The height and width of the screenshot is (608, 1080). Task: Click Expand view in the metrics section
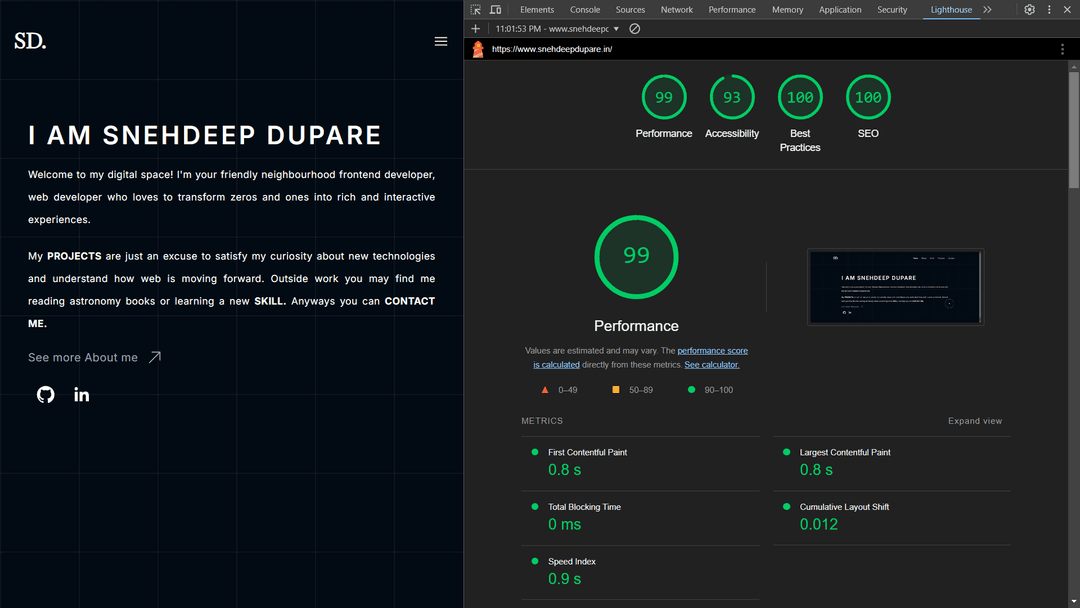[975, 421]
